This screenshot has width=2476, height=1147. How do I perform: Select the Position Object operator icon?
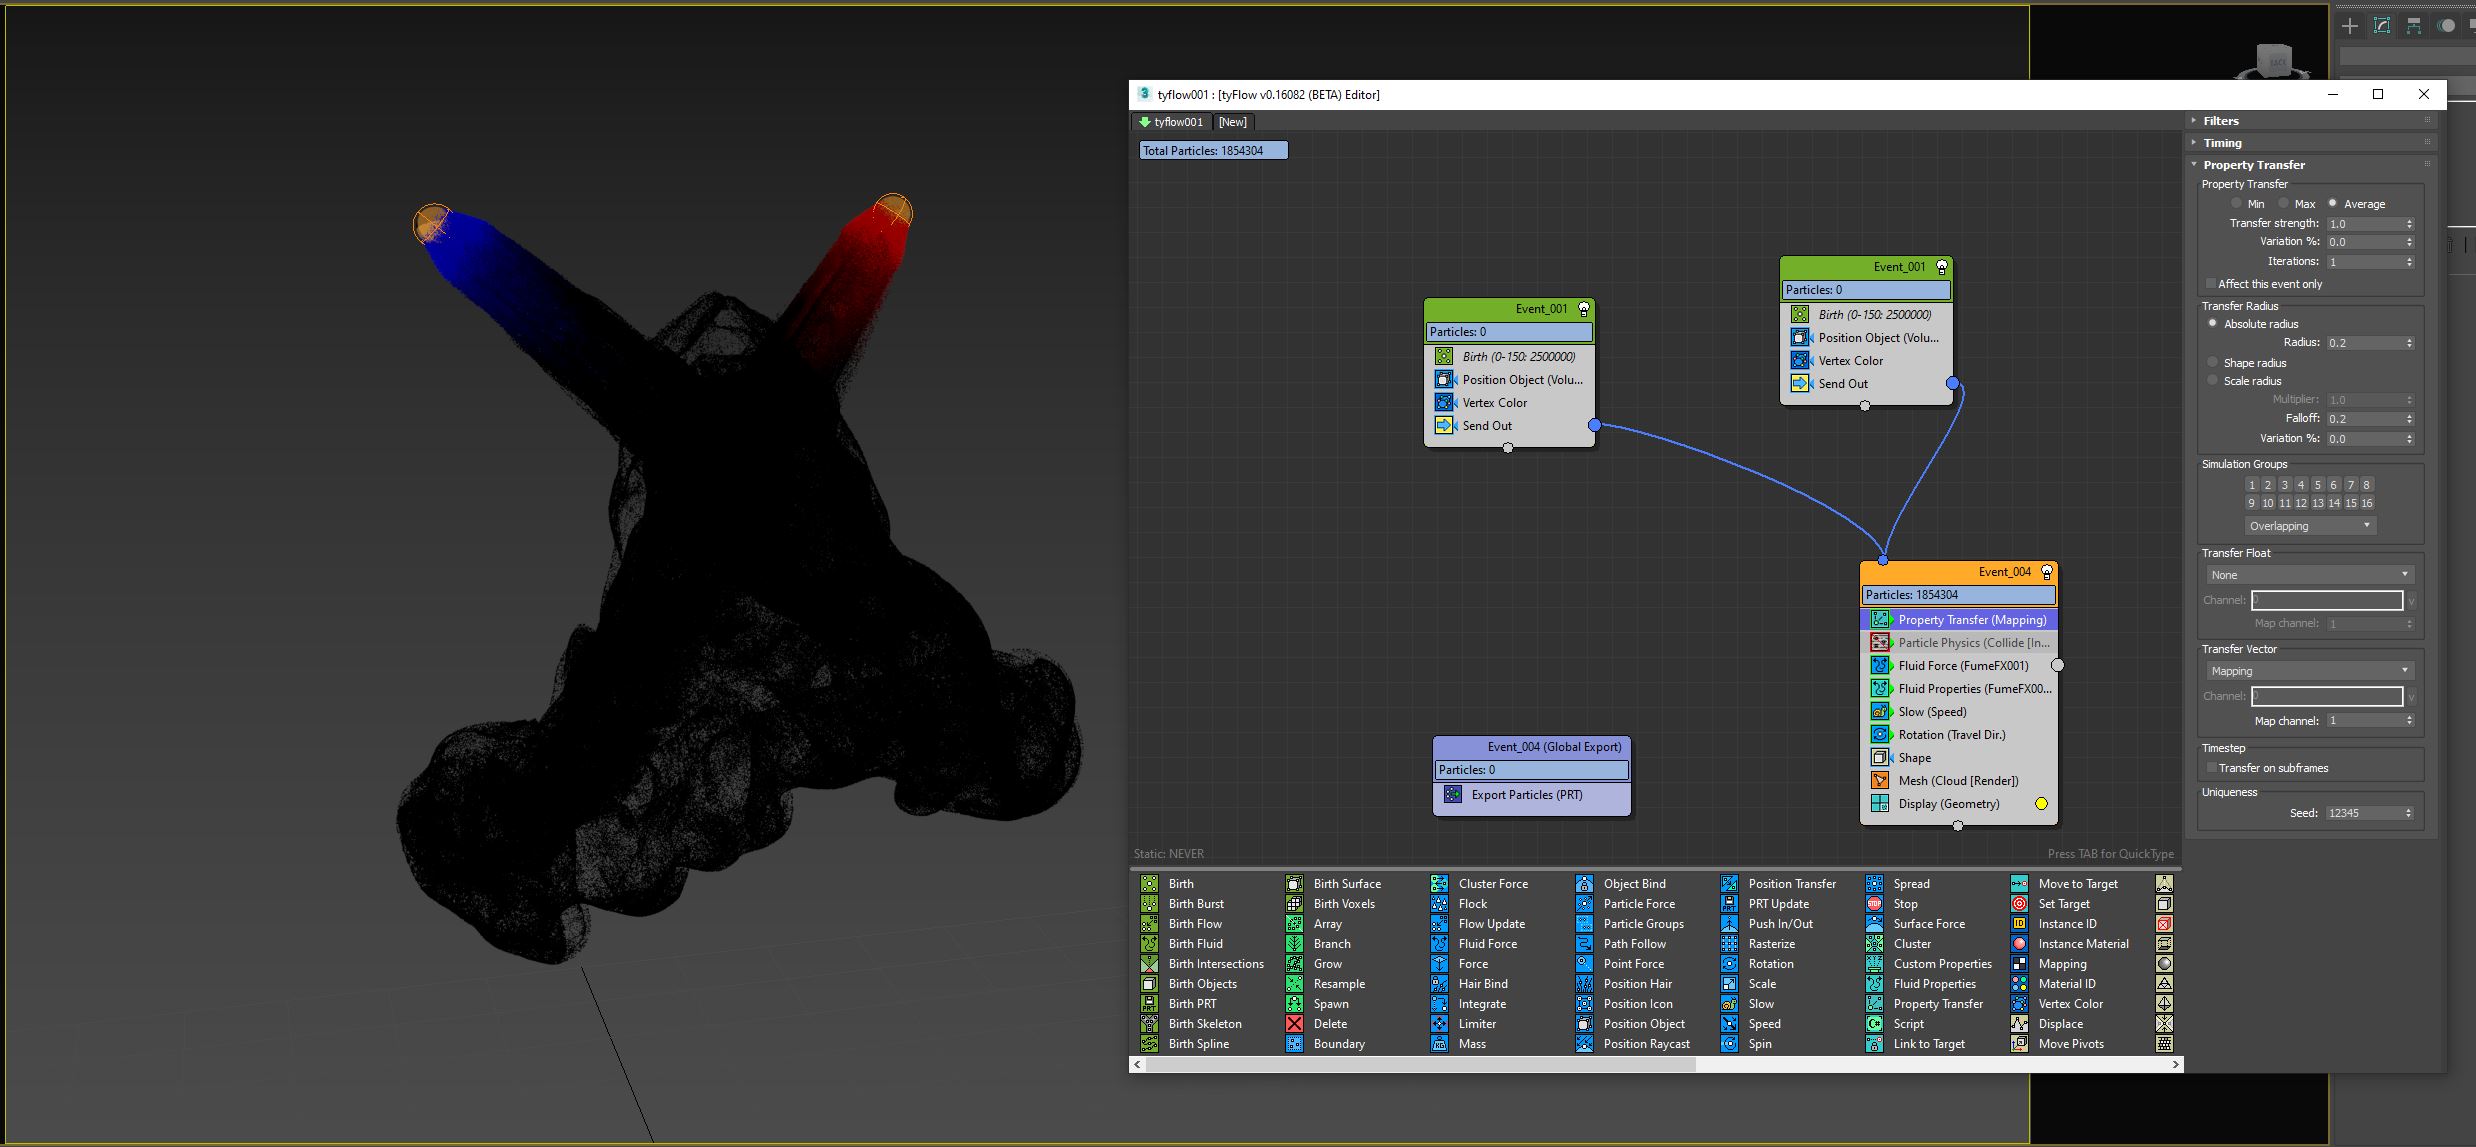tap(1584, 1023)
